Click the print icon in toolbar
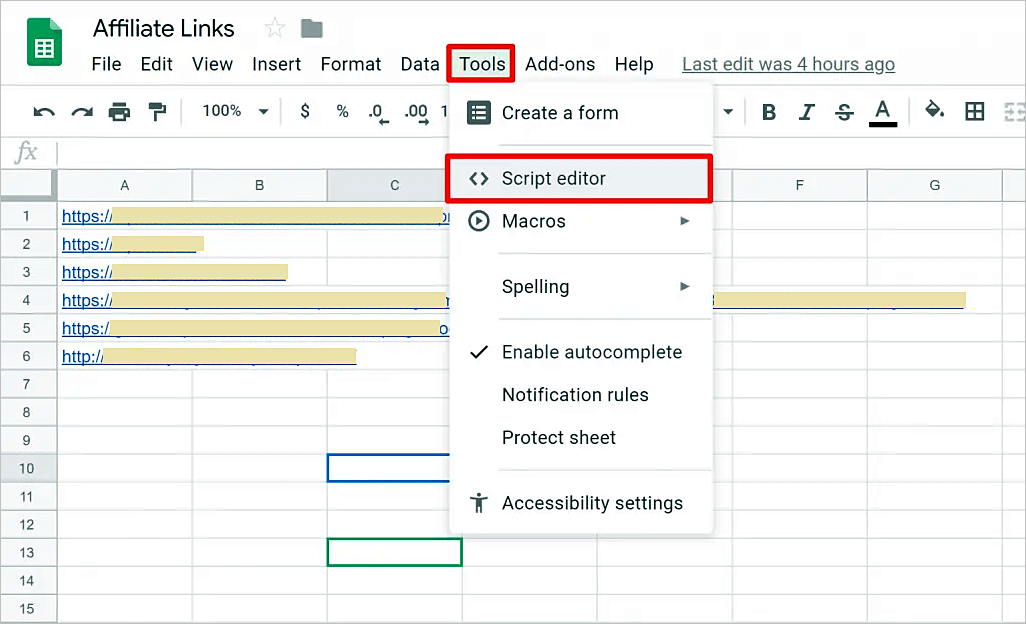Viewport: 1026px width, 624px height. point(119,112)
